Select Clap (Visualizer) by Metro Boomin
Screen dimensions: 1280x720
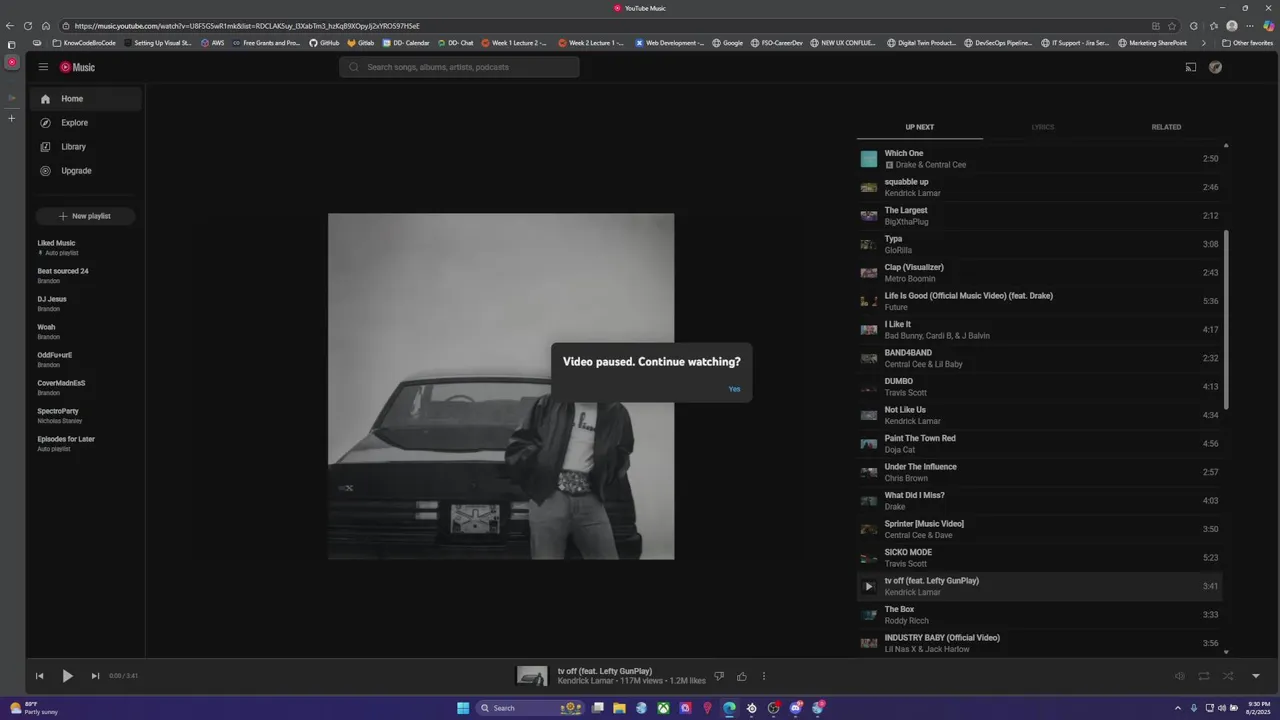[x=1040, y=273]
